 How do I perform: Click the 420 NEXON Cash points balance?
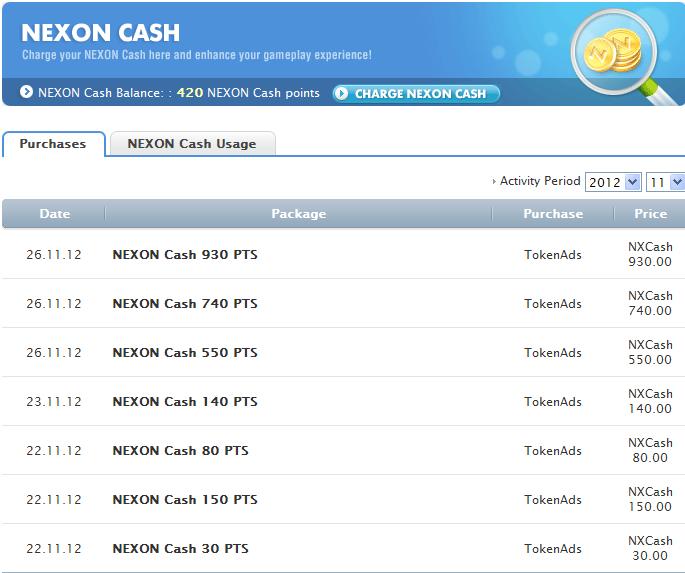click(248, 93)
